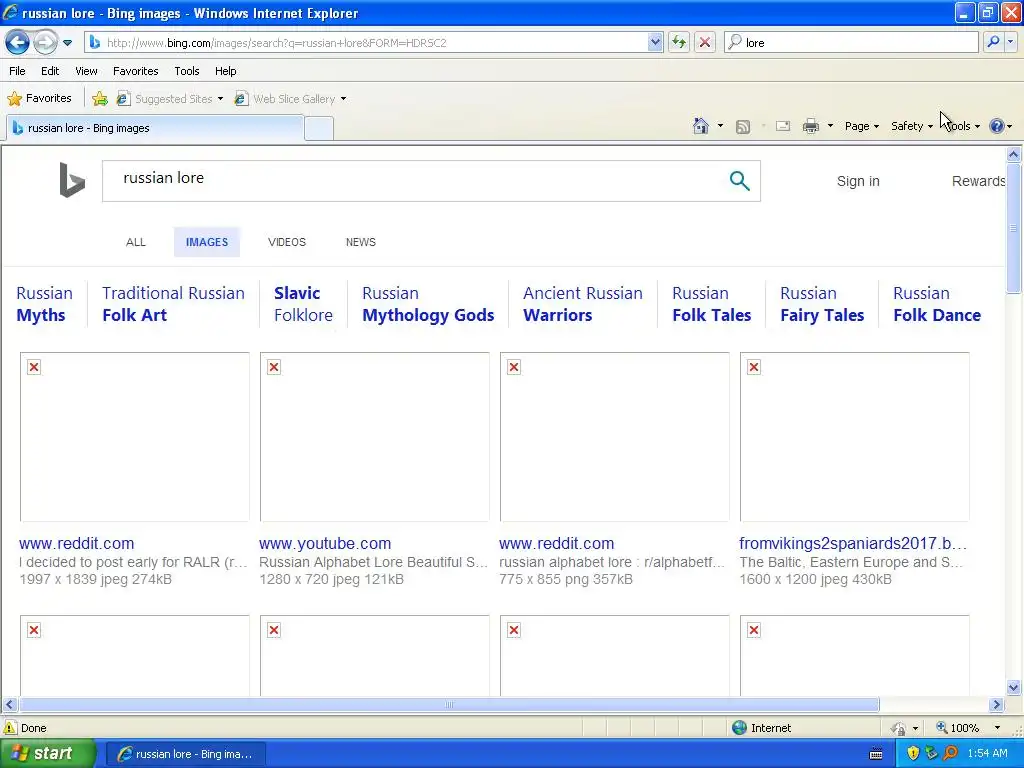The height and width of the screenshot is (768, 1024).
Task: Click the horizontal scrollbar right arrow
Action: (x=996, y=705)
